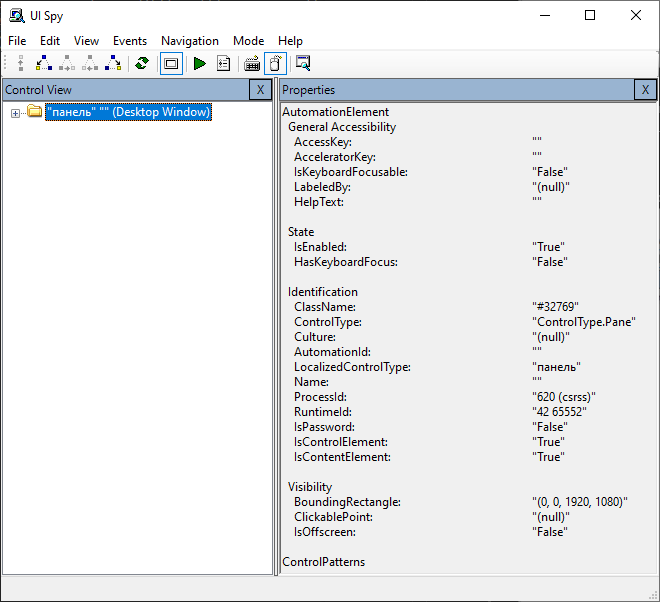Expand the Desktop Window tree node
Image resolution: width=660 pixels, height=602 pixels.
(15, 112)
